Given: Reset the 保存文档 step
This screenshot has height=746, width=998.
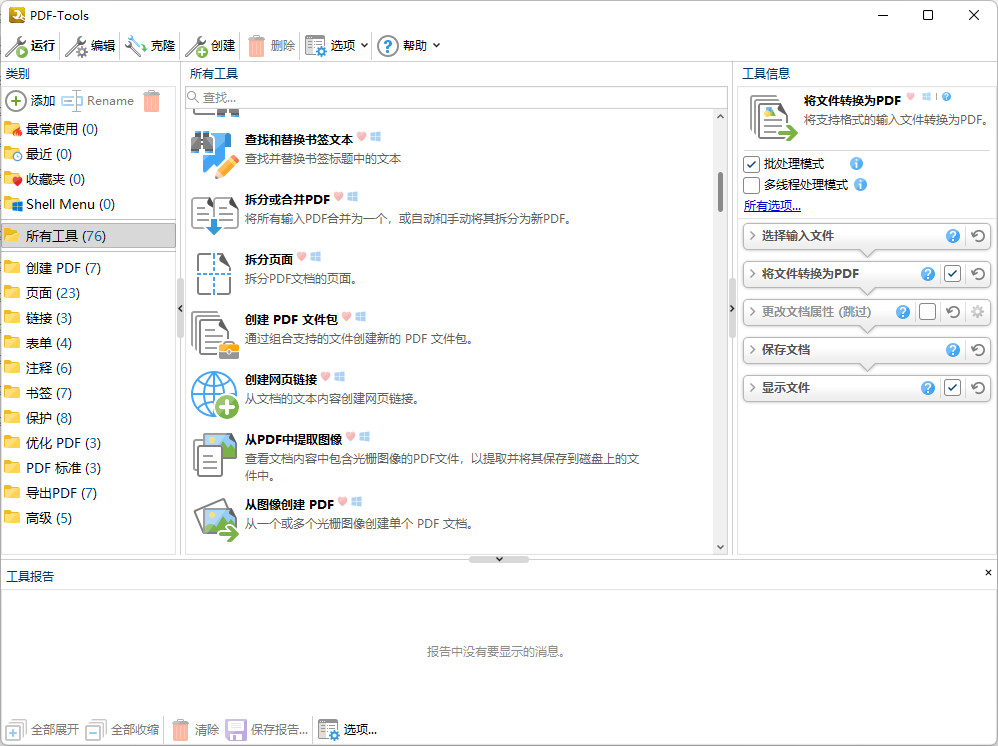Looking at the screenshot, I should coord(978,350).
